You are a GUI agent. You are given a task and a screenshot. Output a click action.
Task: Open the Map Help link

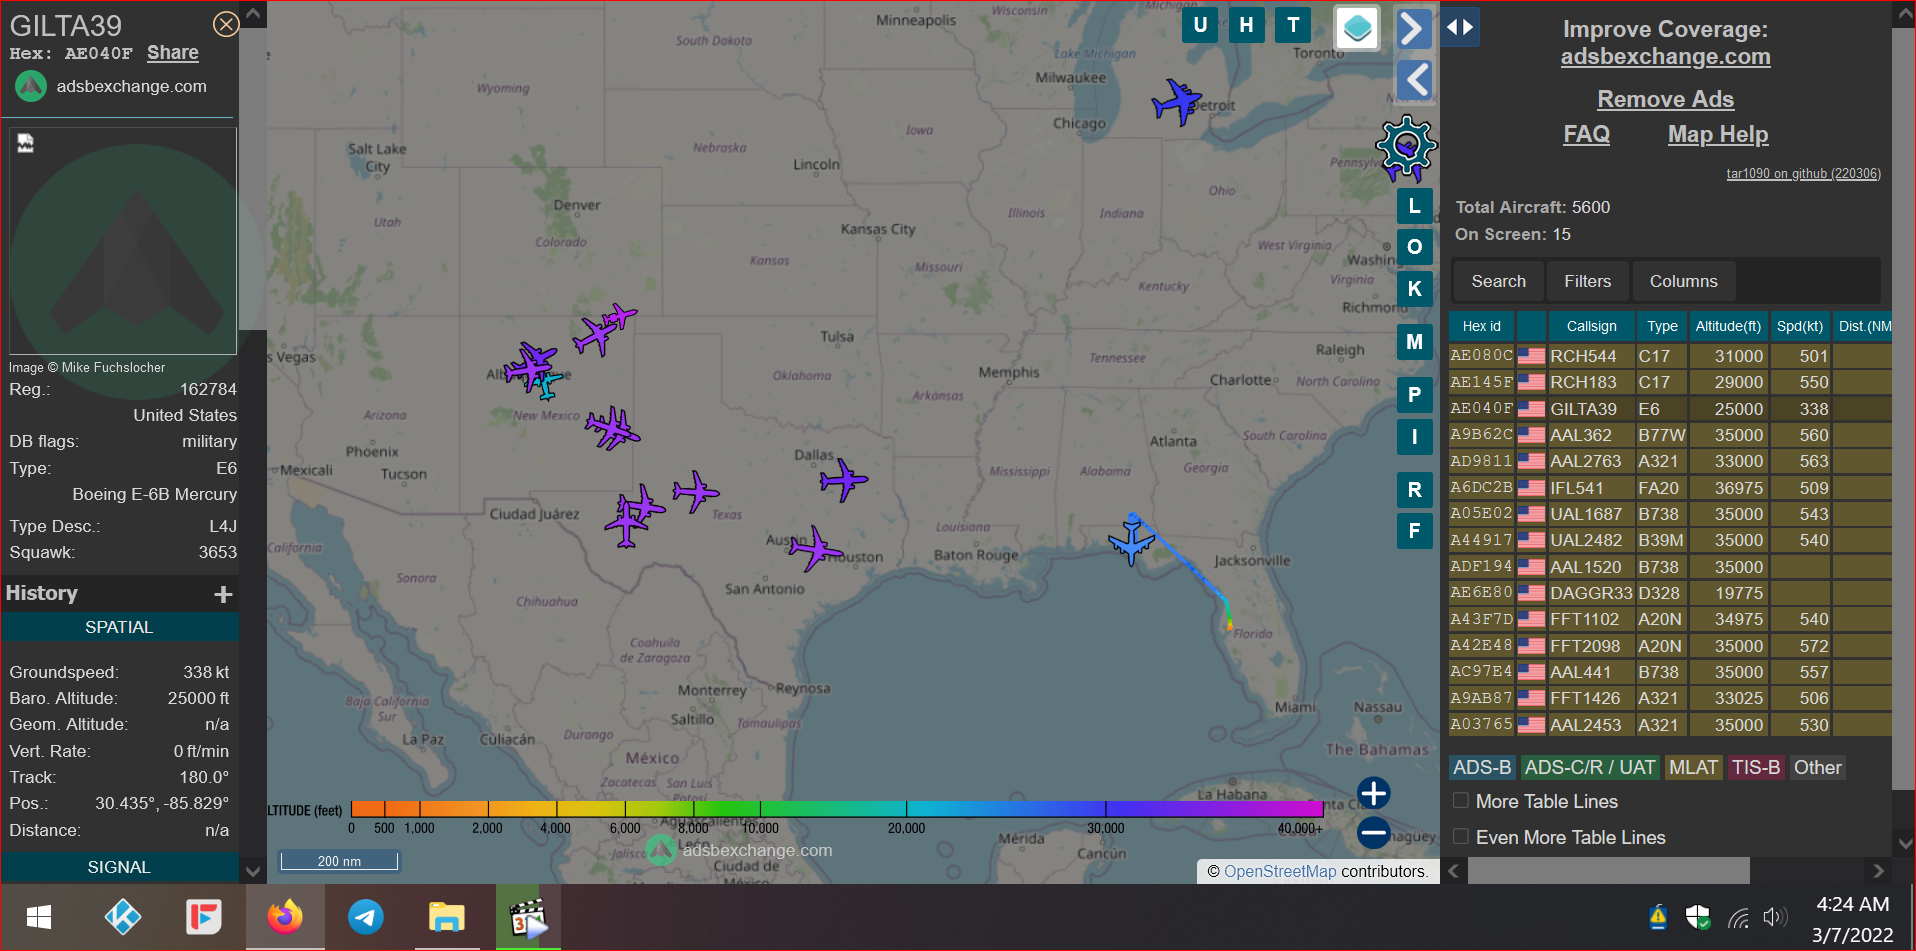(x=1717, y=134)
